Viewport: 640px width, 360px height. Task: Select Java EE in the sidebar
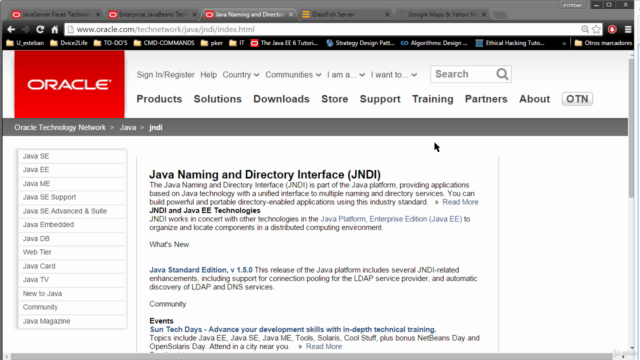tap(72, 170)
